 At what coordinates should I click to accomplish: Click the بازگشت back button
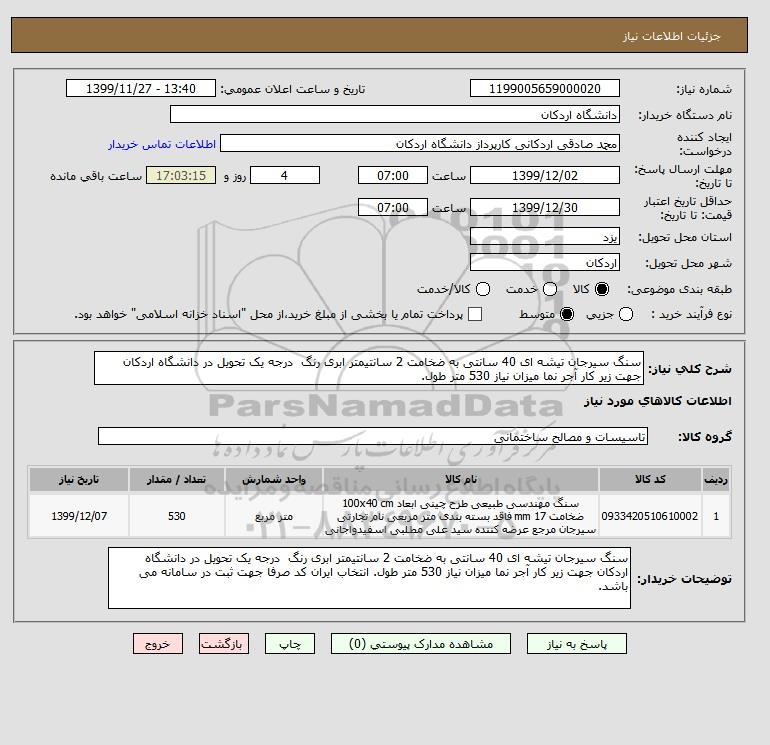click(x=224, y=644)
